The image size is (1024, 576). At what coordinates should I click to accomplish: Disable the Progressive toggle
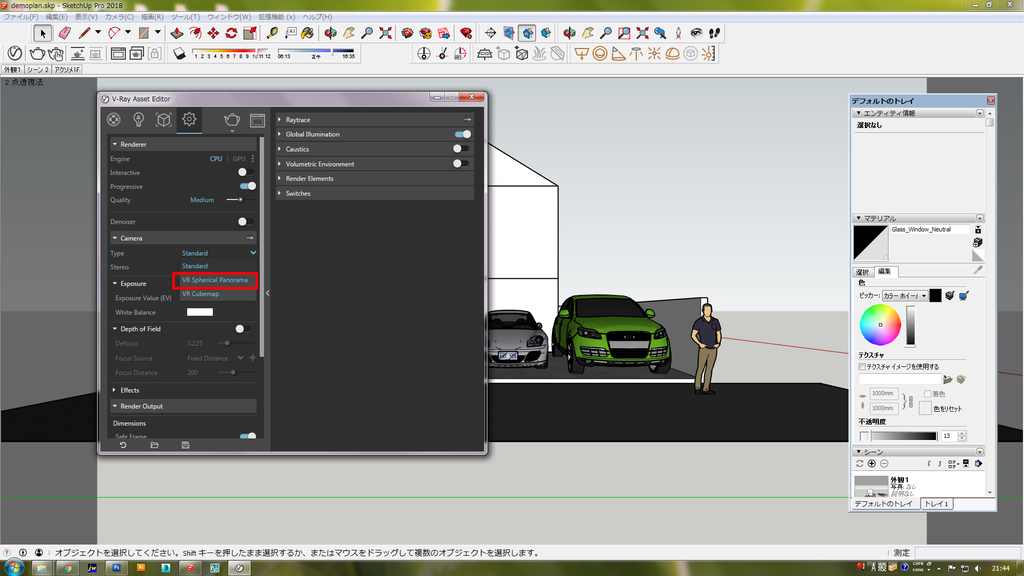[247, 186]
